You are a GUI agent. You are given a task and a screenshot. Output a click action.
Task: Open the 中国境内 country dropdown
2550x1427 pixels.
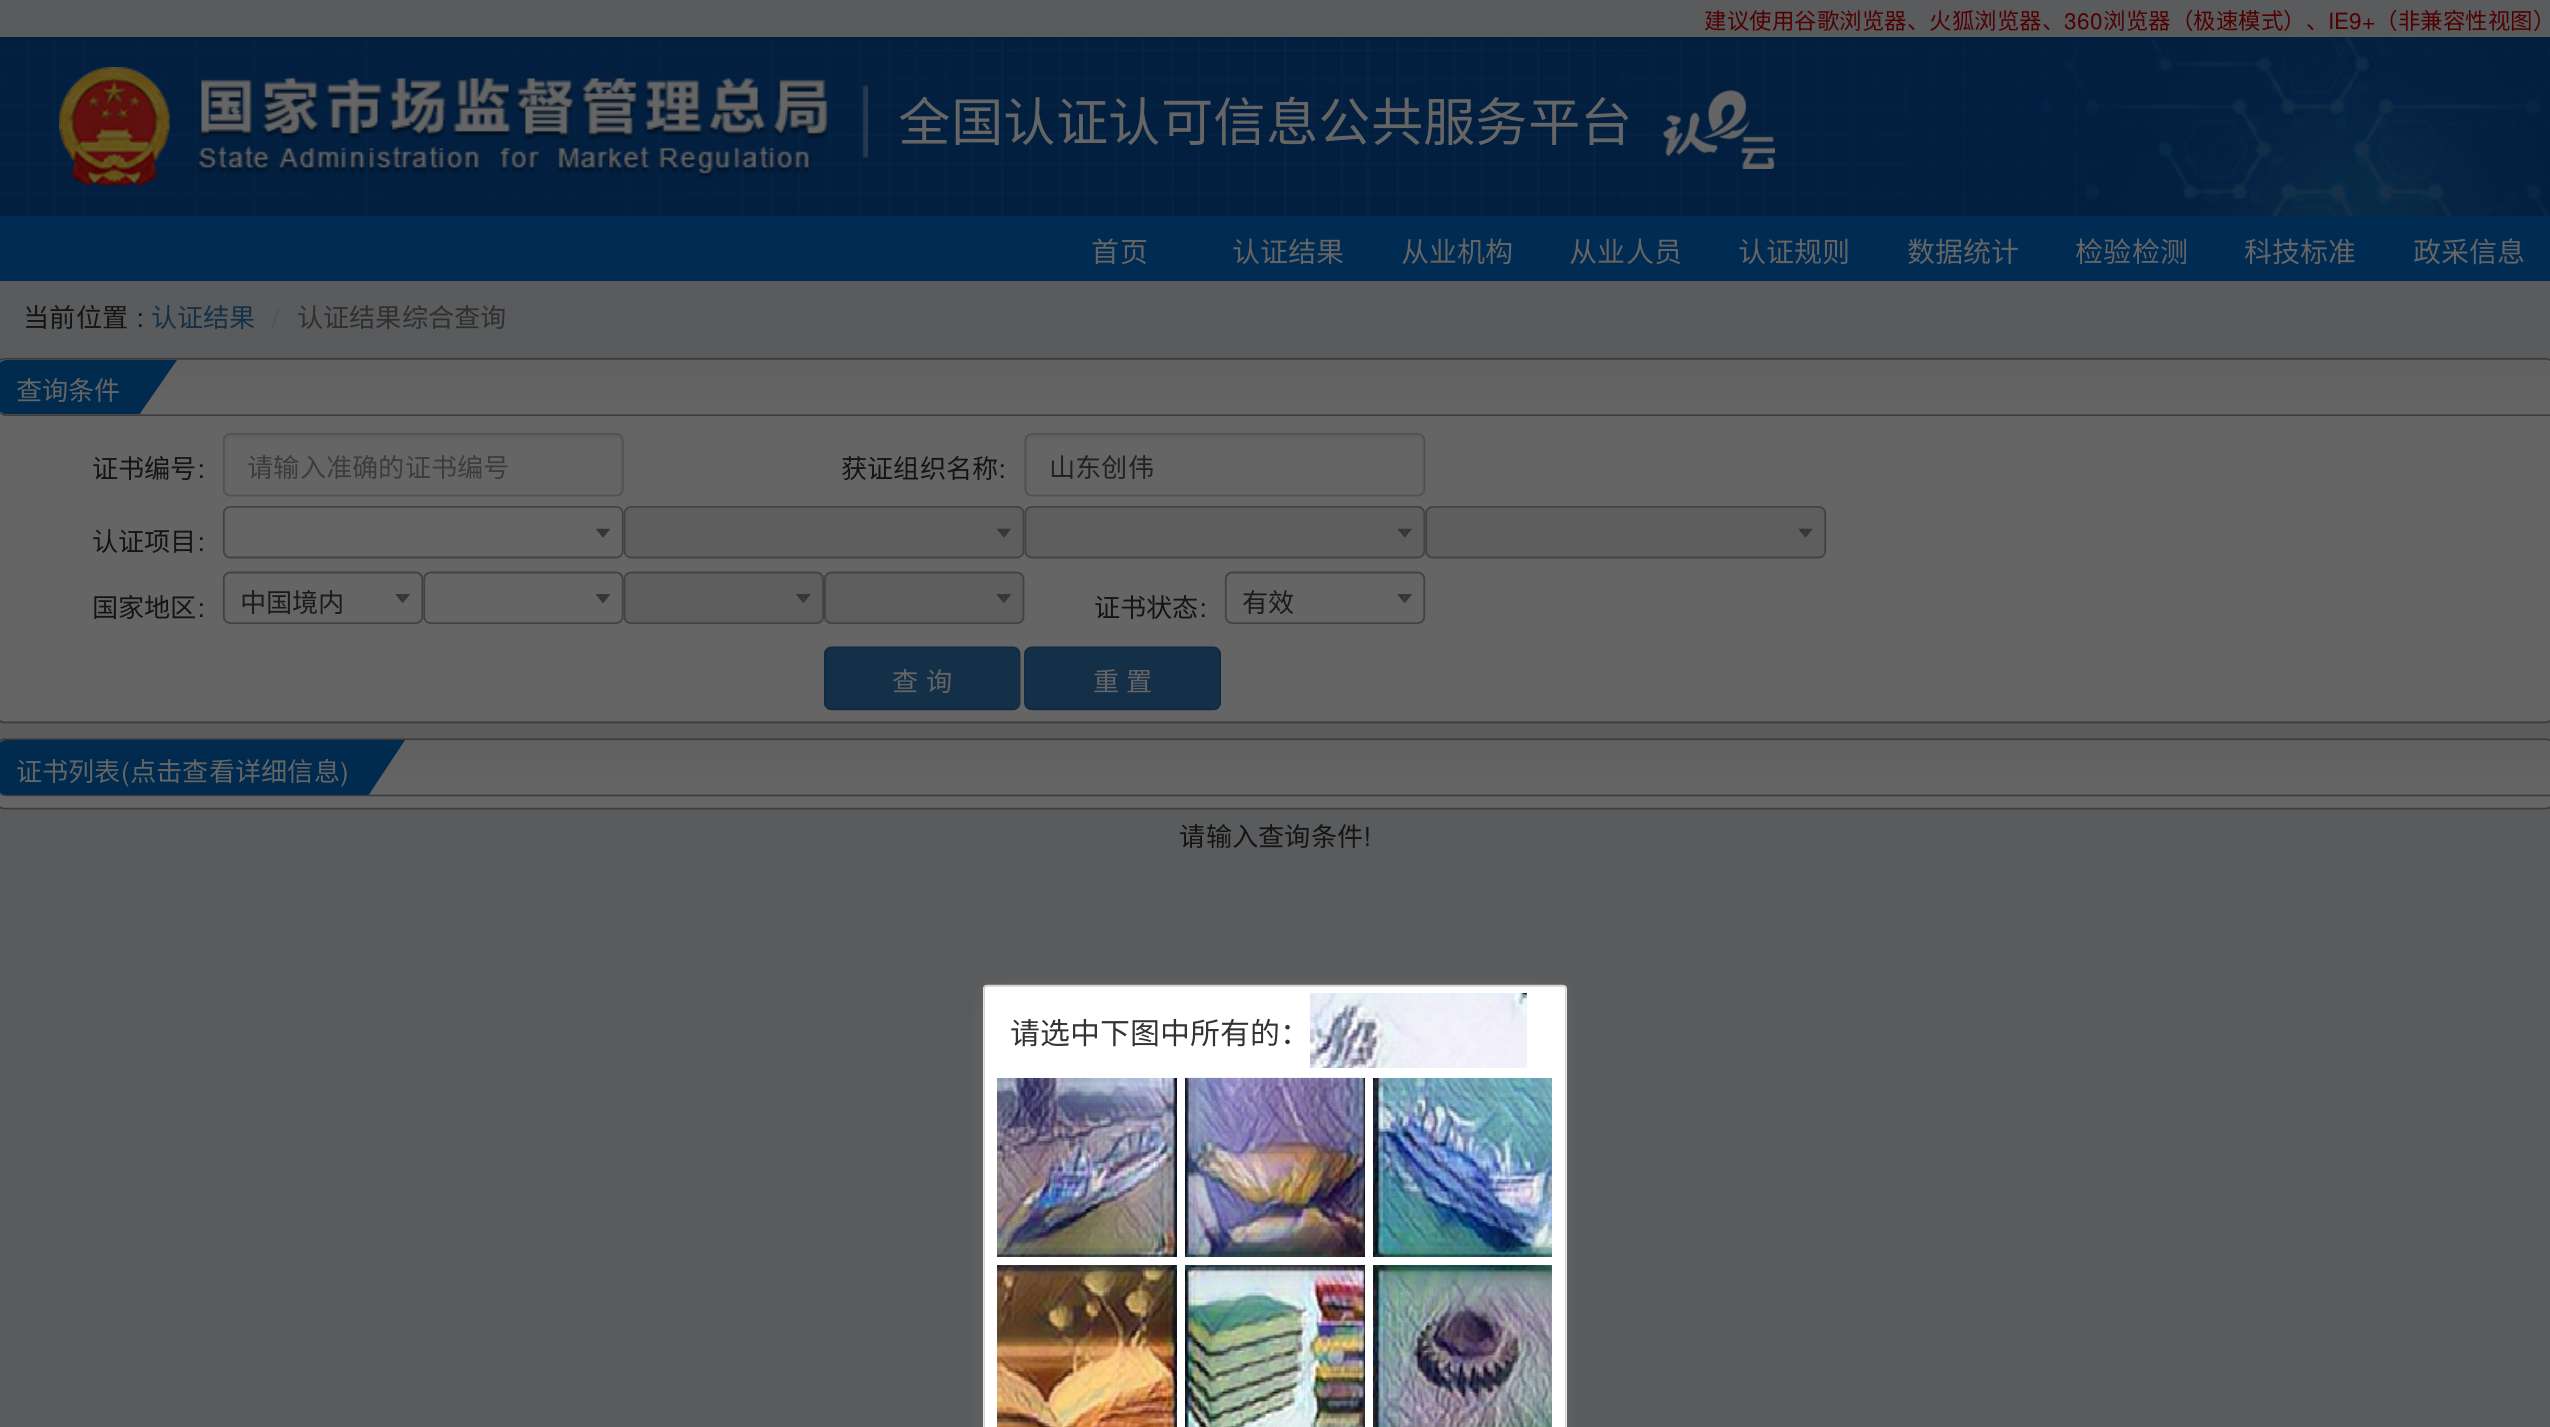pos(322,599)
